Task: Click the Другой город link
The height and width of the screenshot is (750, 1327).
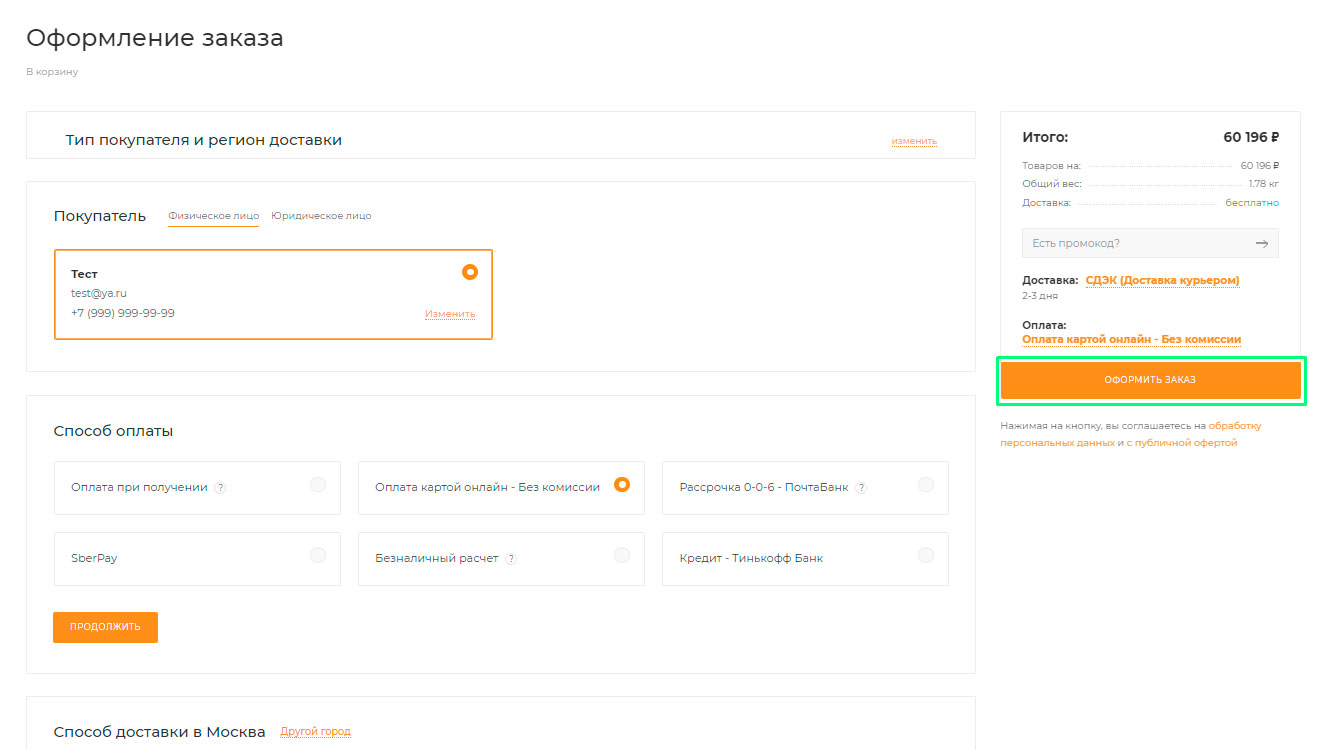Action: (x=315, y=732)
